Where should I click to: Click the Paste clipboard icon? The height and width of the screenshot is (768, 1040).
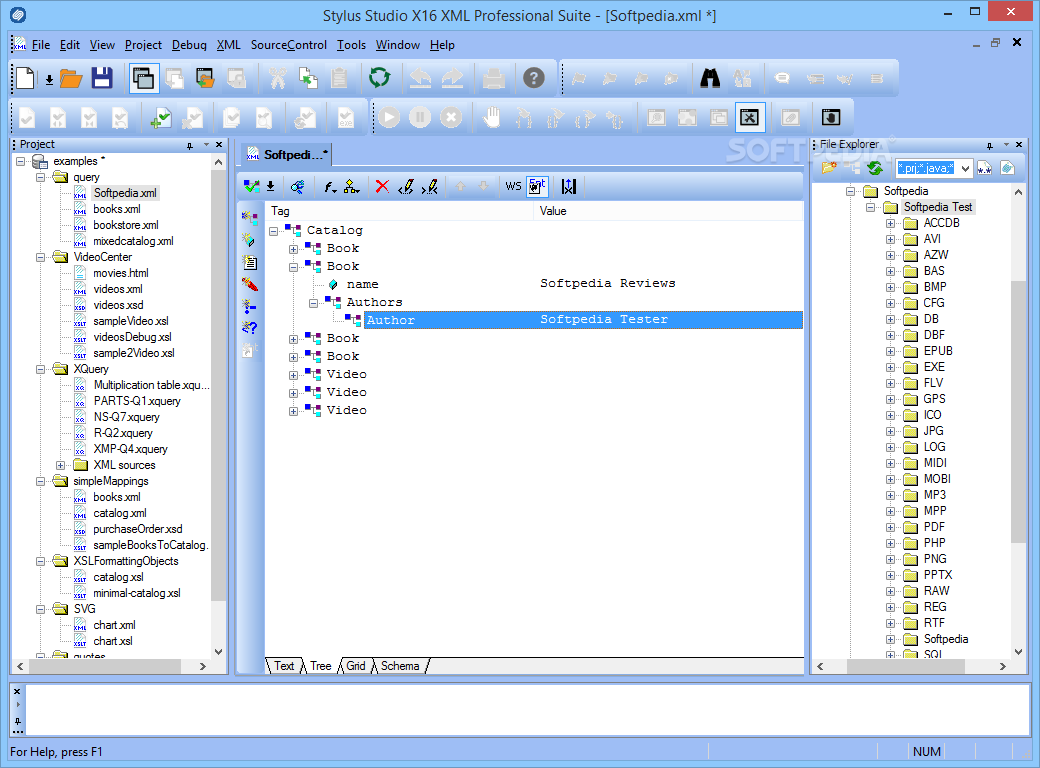click(x=339, y=78)
